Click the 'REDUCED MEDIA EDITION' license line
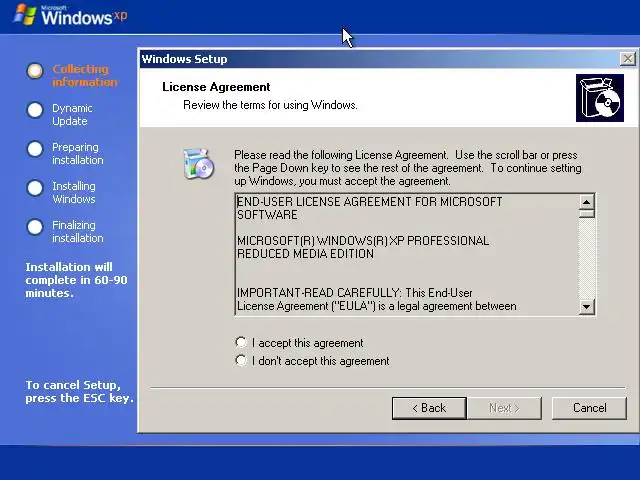Screen dimensions: 640x480 point(305,254)
